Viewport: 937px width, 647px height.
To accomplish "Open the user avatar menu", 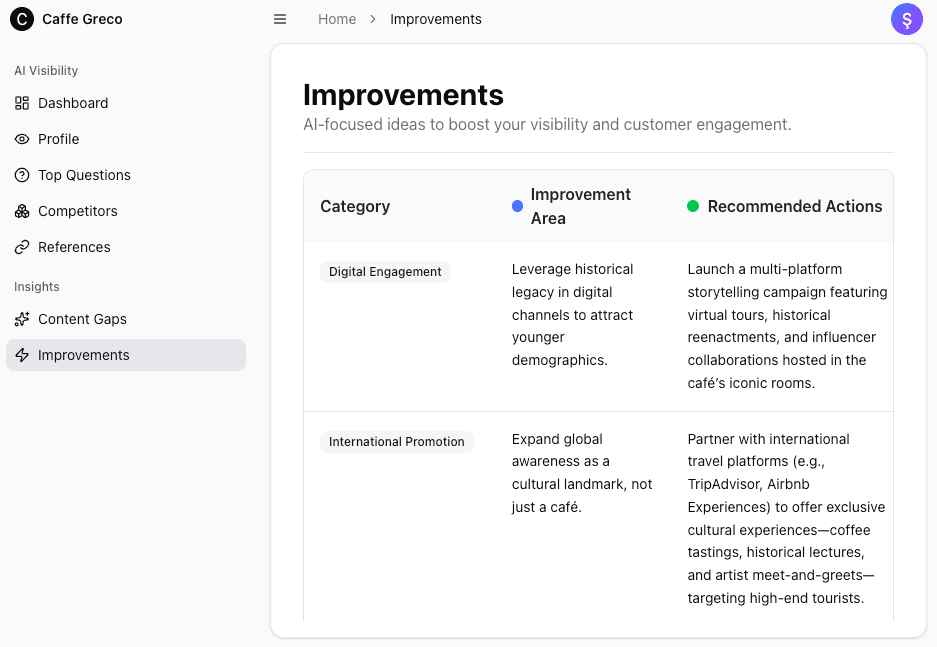I will click(x=906, y=19).
